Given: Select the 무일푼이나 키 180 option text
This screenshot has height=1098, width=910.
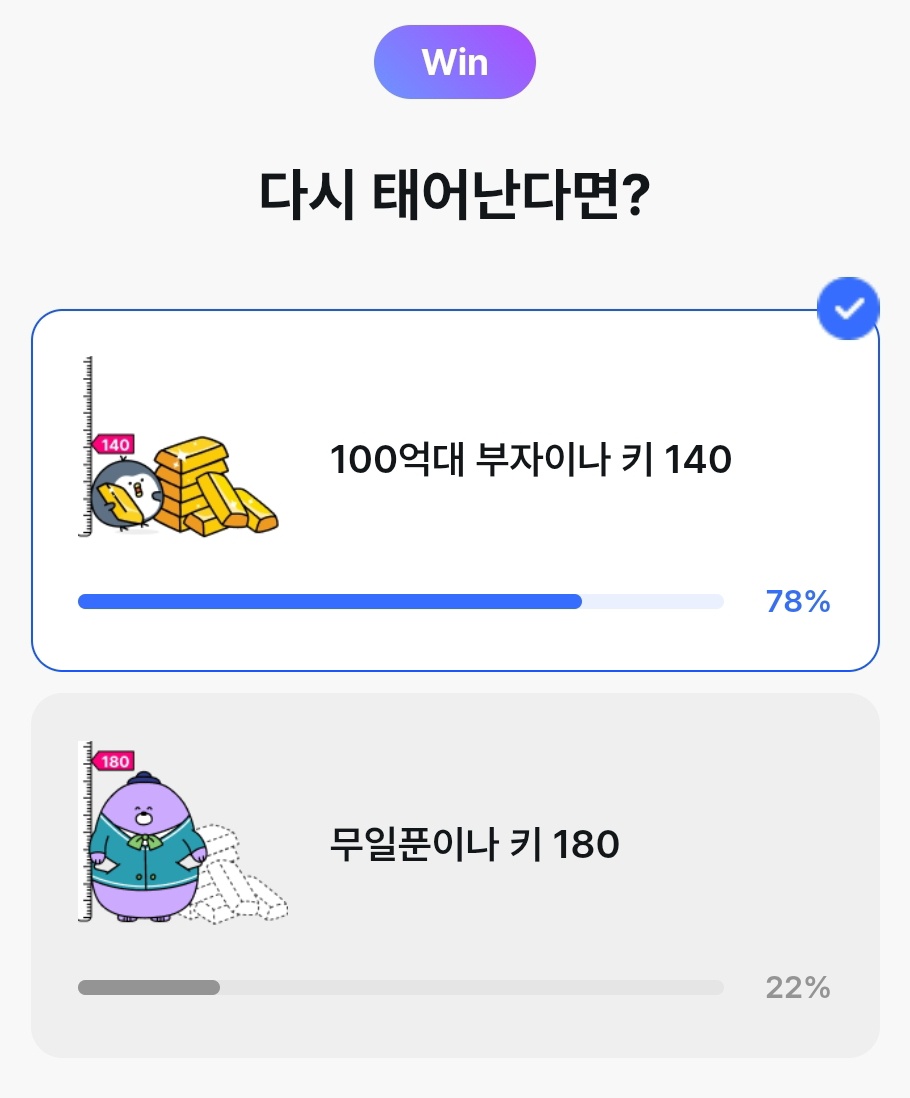Looking at the screenshot, I should click(x=475, y=844).
